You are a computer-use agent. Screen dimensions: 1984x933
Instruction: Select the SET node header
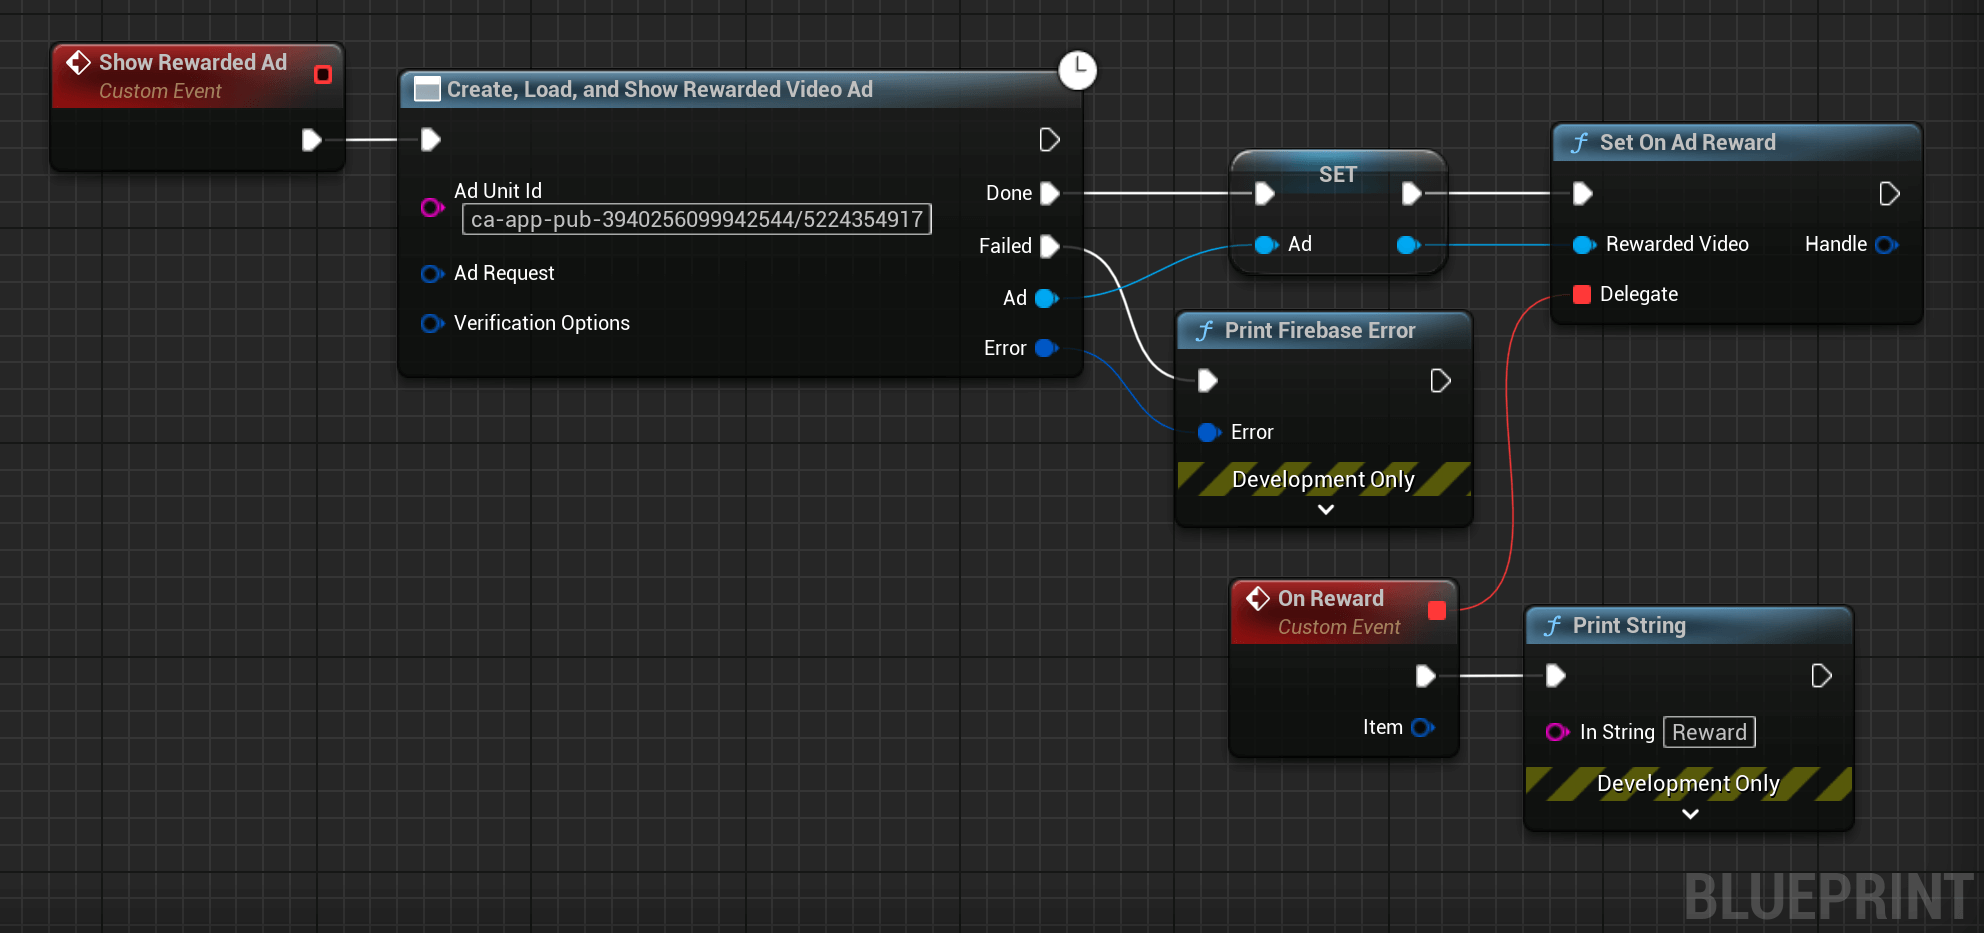point(1338,174)
